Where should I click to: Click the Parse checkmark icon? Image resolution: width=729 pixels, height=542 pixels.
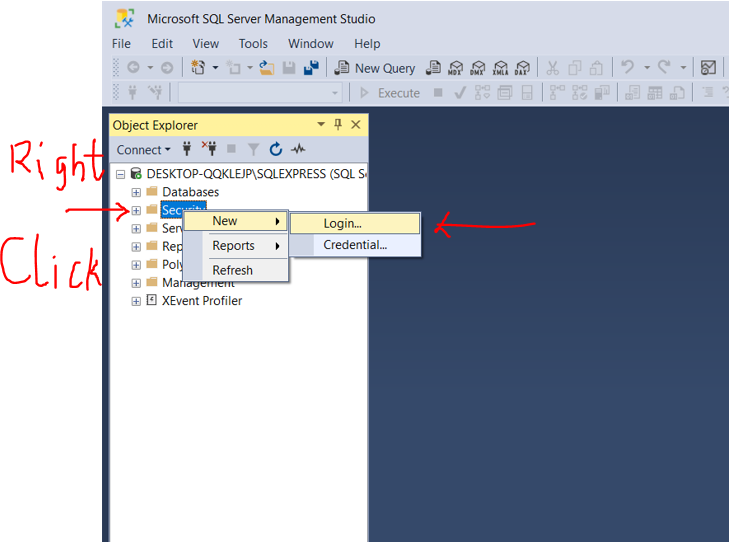click(x=460, y=93)
